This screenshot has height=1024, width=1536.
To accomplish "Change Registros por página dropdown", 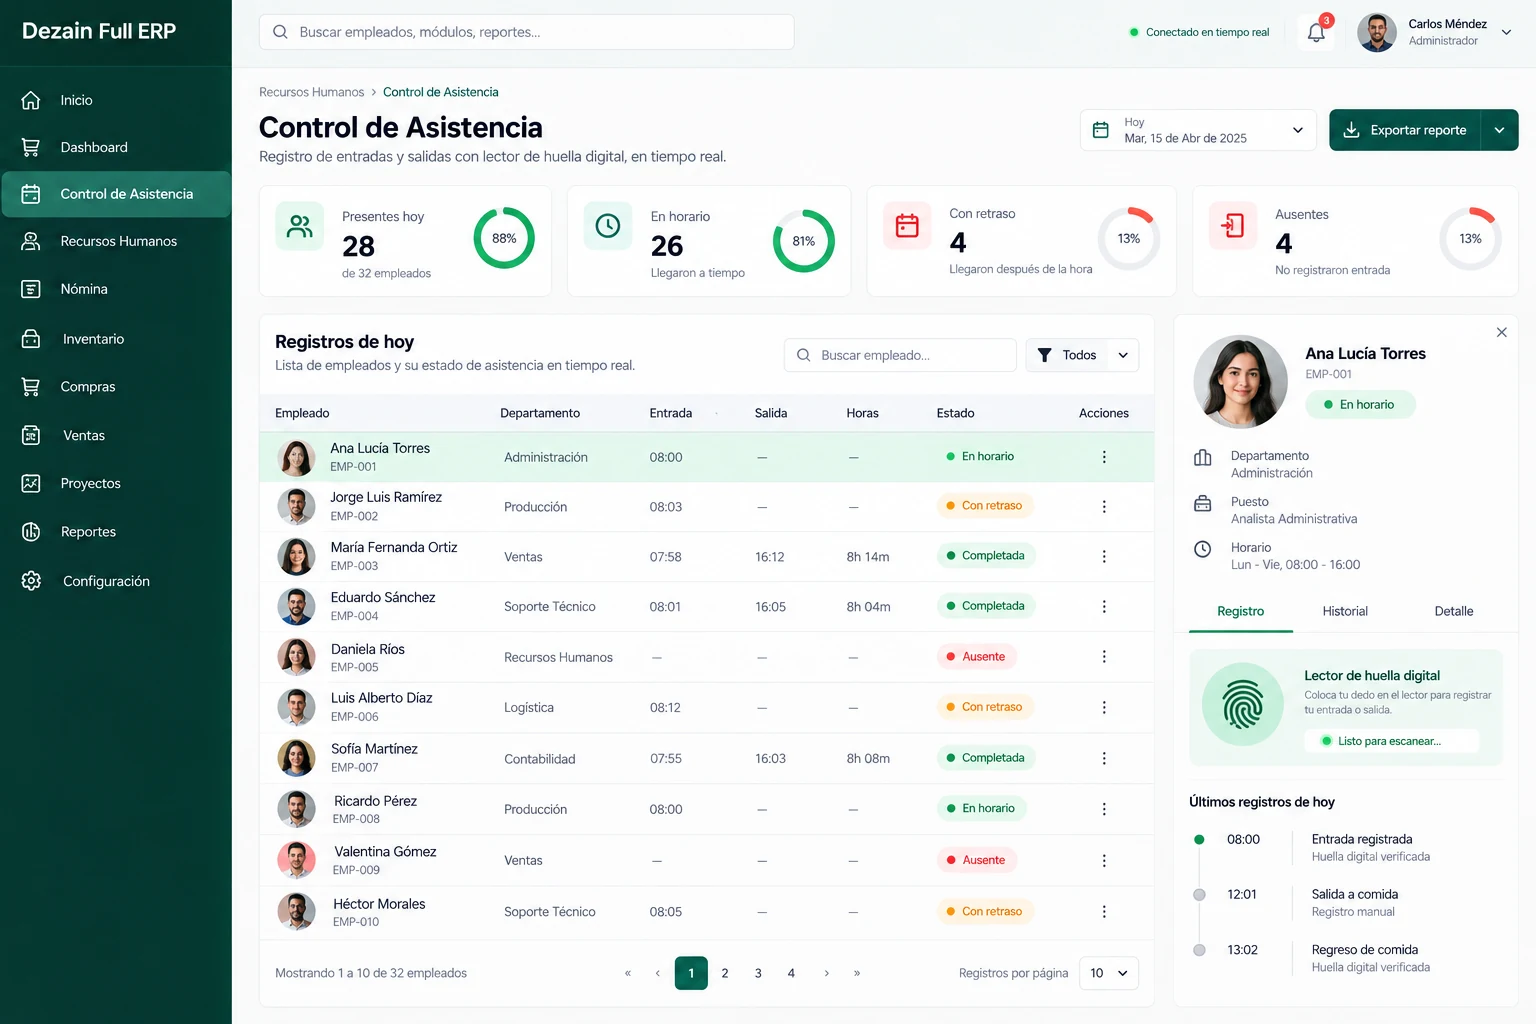I will [x=1109, y=973].
